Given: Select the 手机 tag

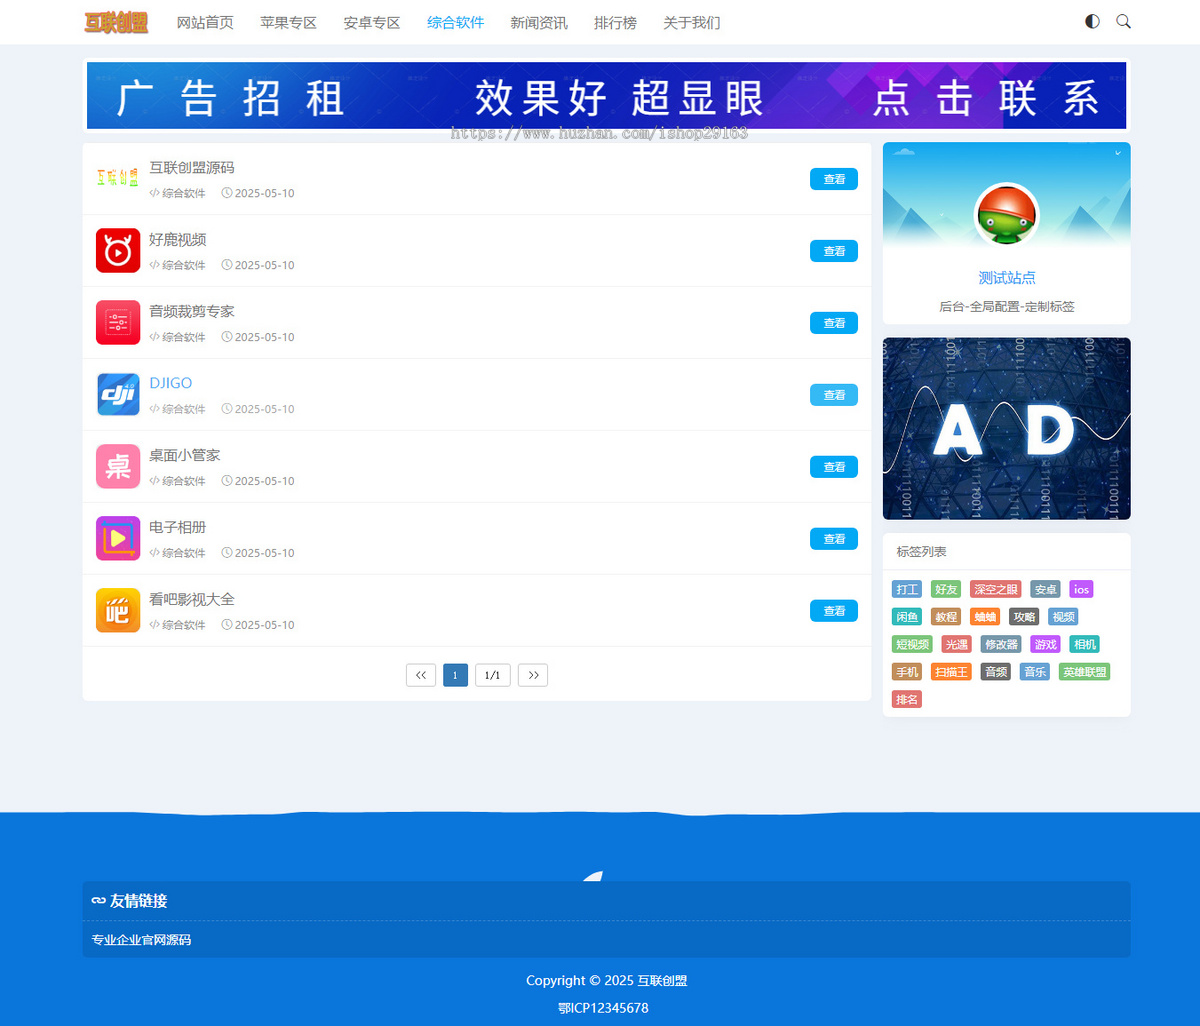Looking at the screenshot, I should (907, 672).
